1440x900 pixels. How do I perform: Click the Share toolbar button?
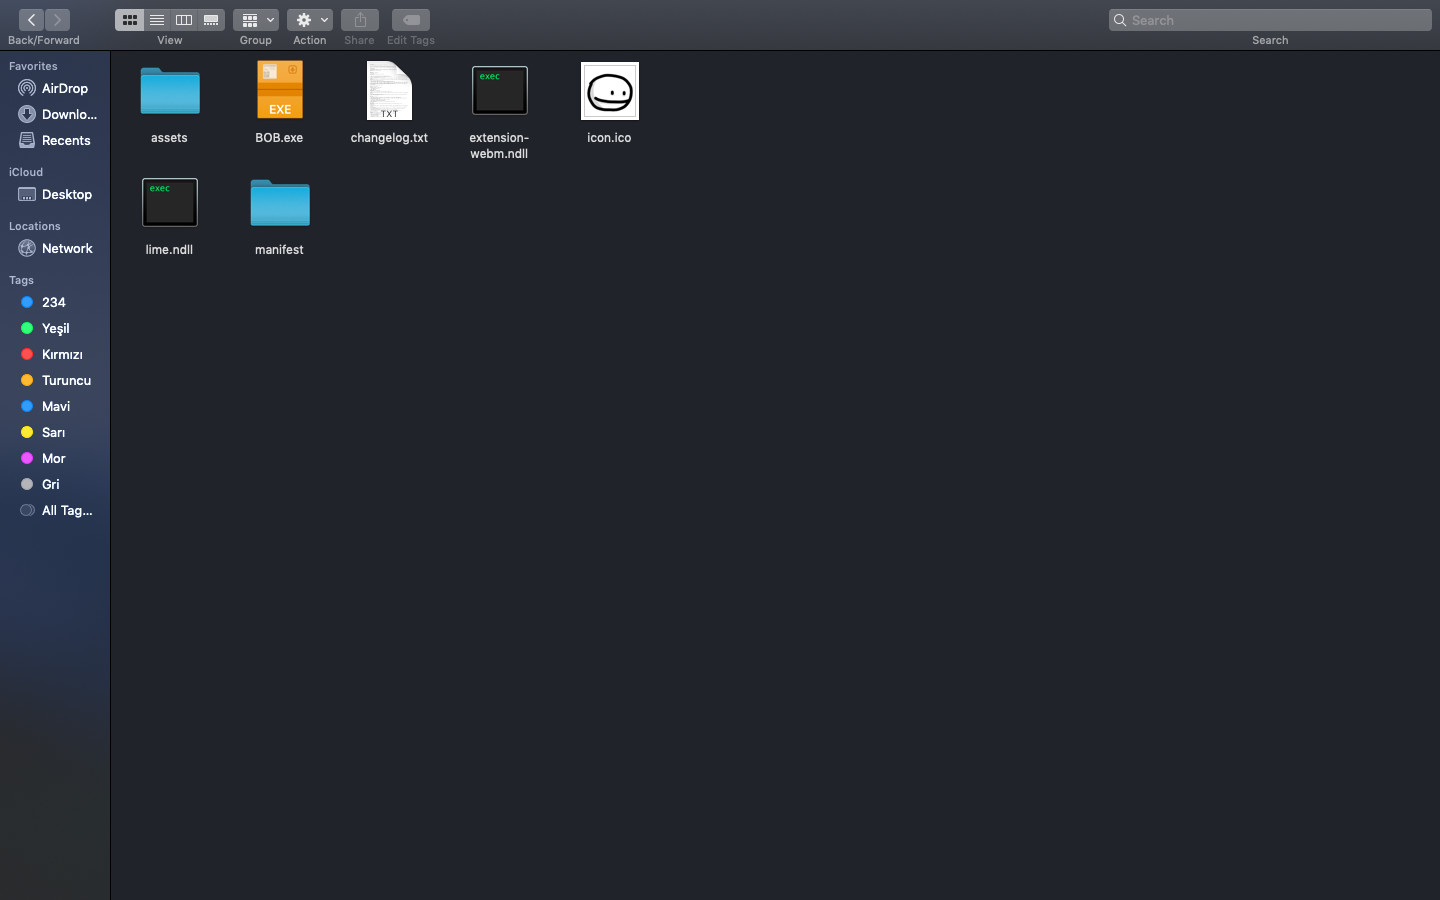click(360, 20)
